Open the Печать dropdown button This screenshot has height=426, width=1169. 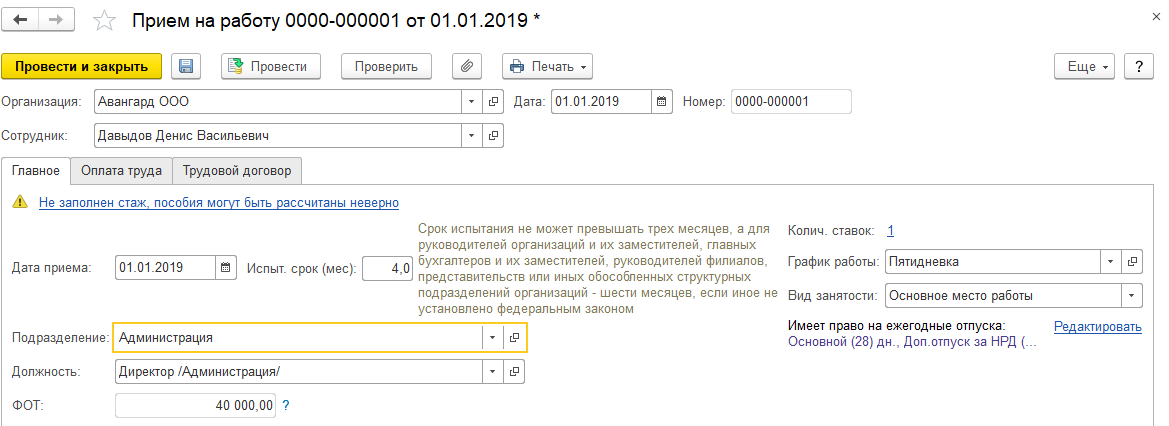(548, 66)
